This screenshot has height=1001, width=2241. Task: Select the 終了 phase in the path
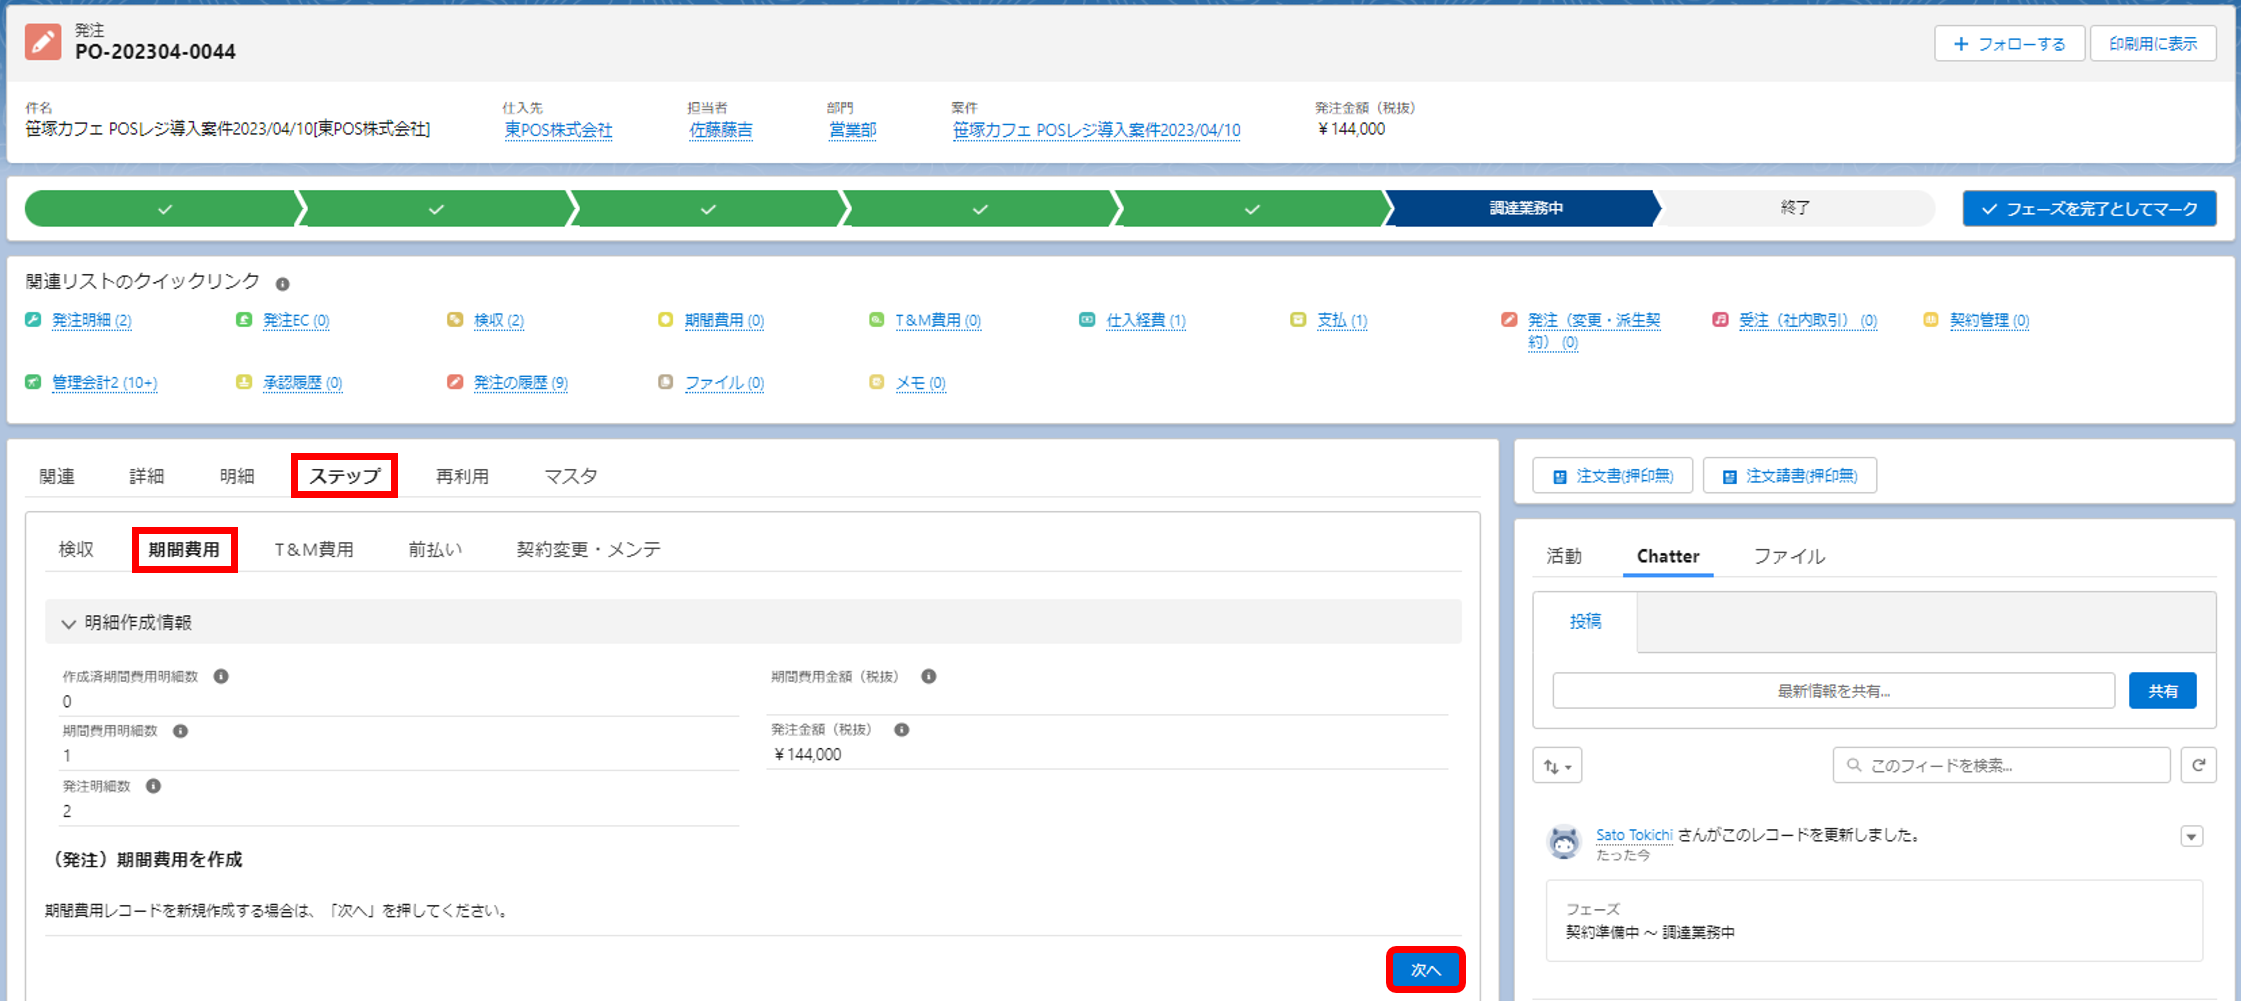tap(1795, 208)
